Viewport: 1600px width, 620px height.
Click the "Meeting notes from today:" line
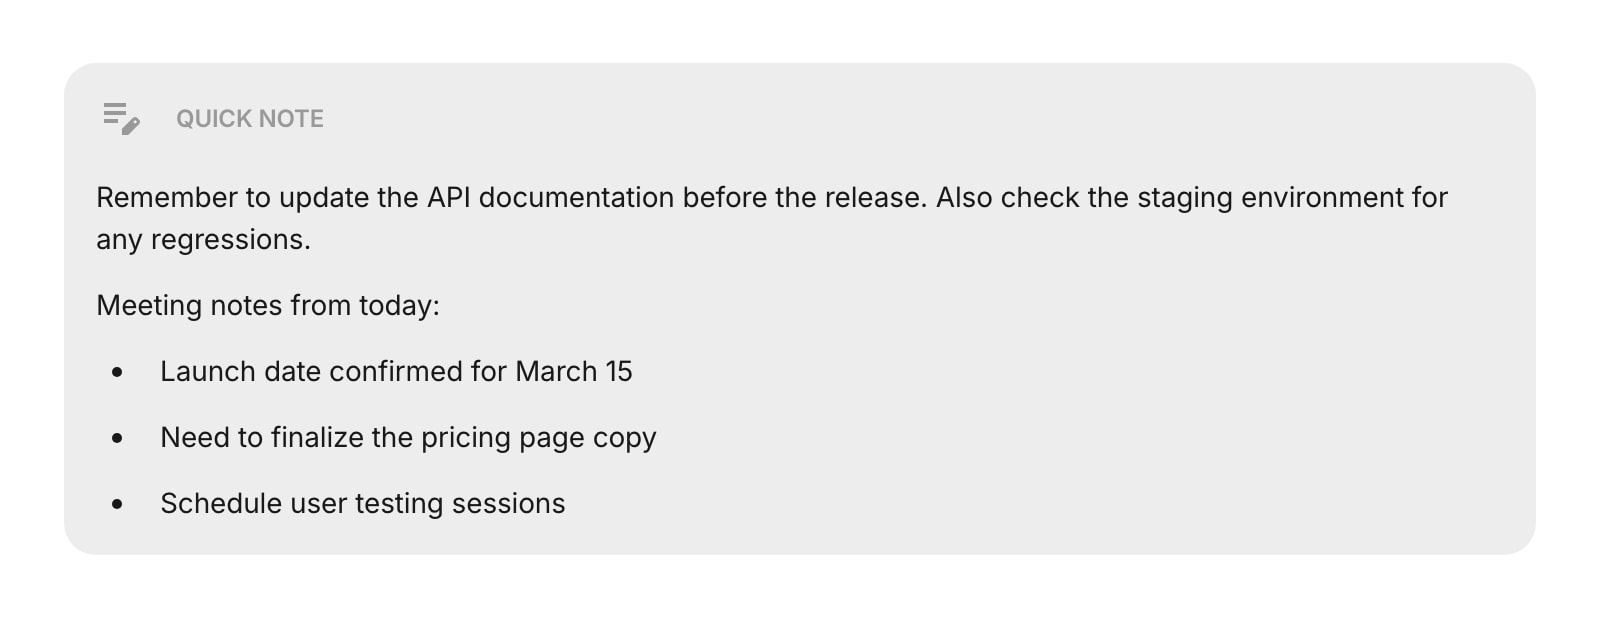click(268, 306)
